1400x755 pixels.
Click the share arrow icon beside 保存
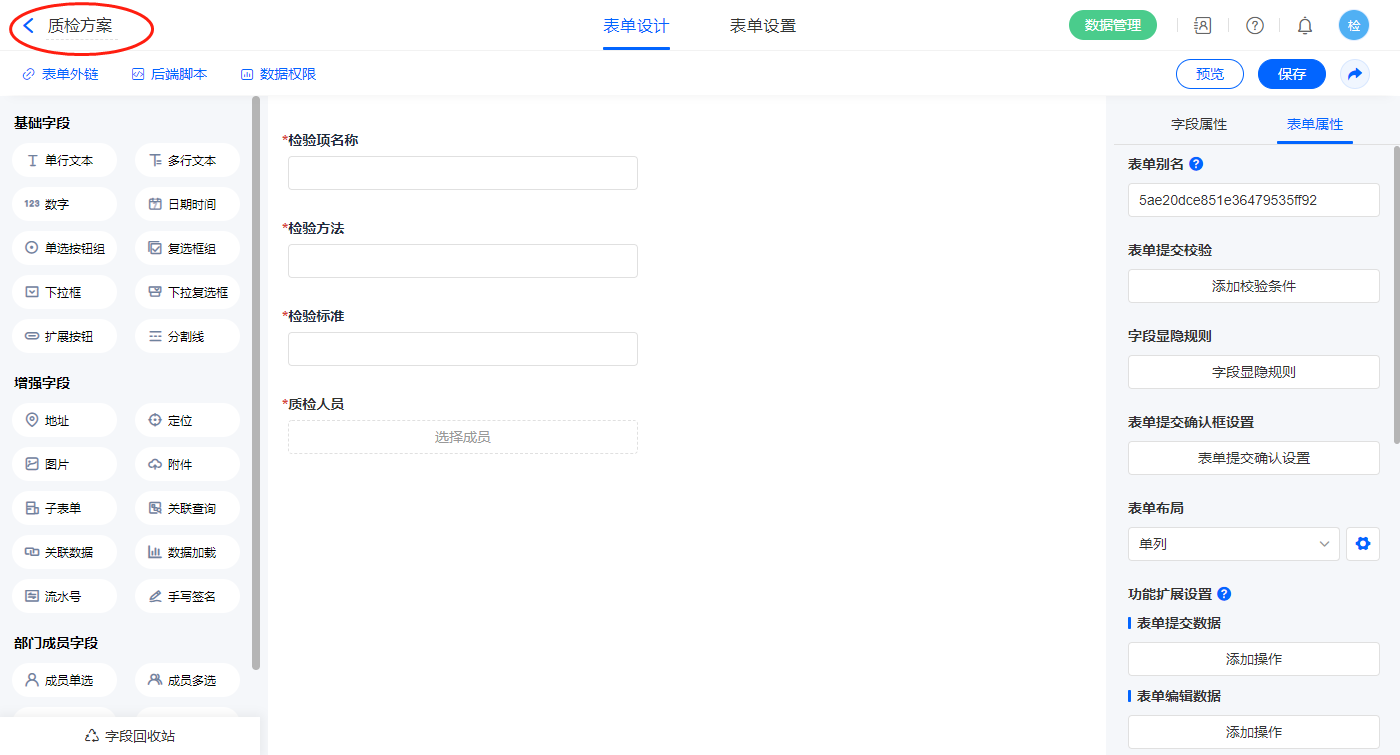click(x=1355, y=74)
